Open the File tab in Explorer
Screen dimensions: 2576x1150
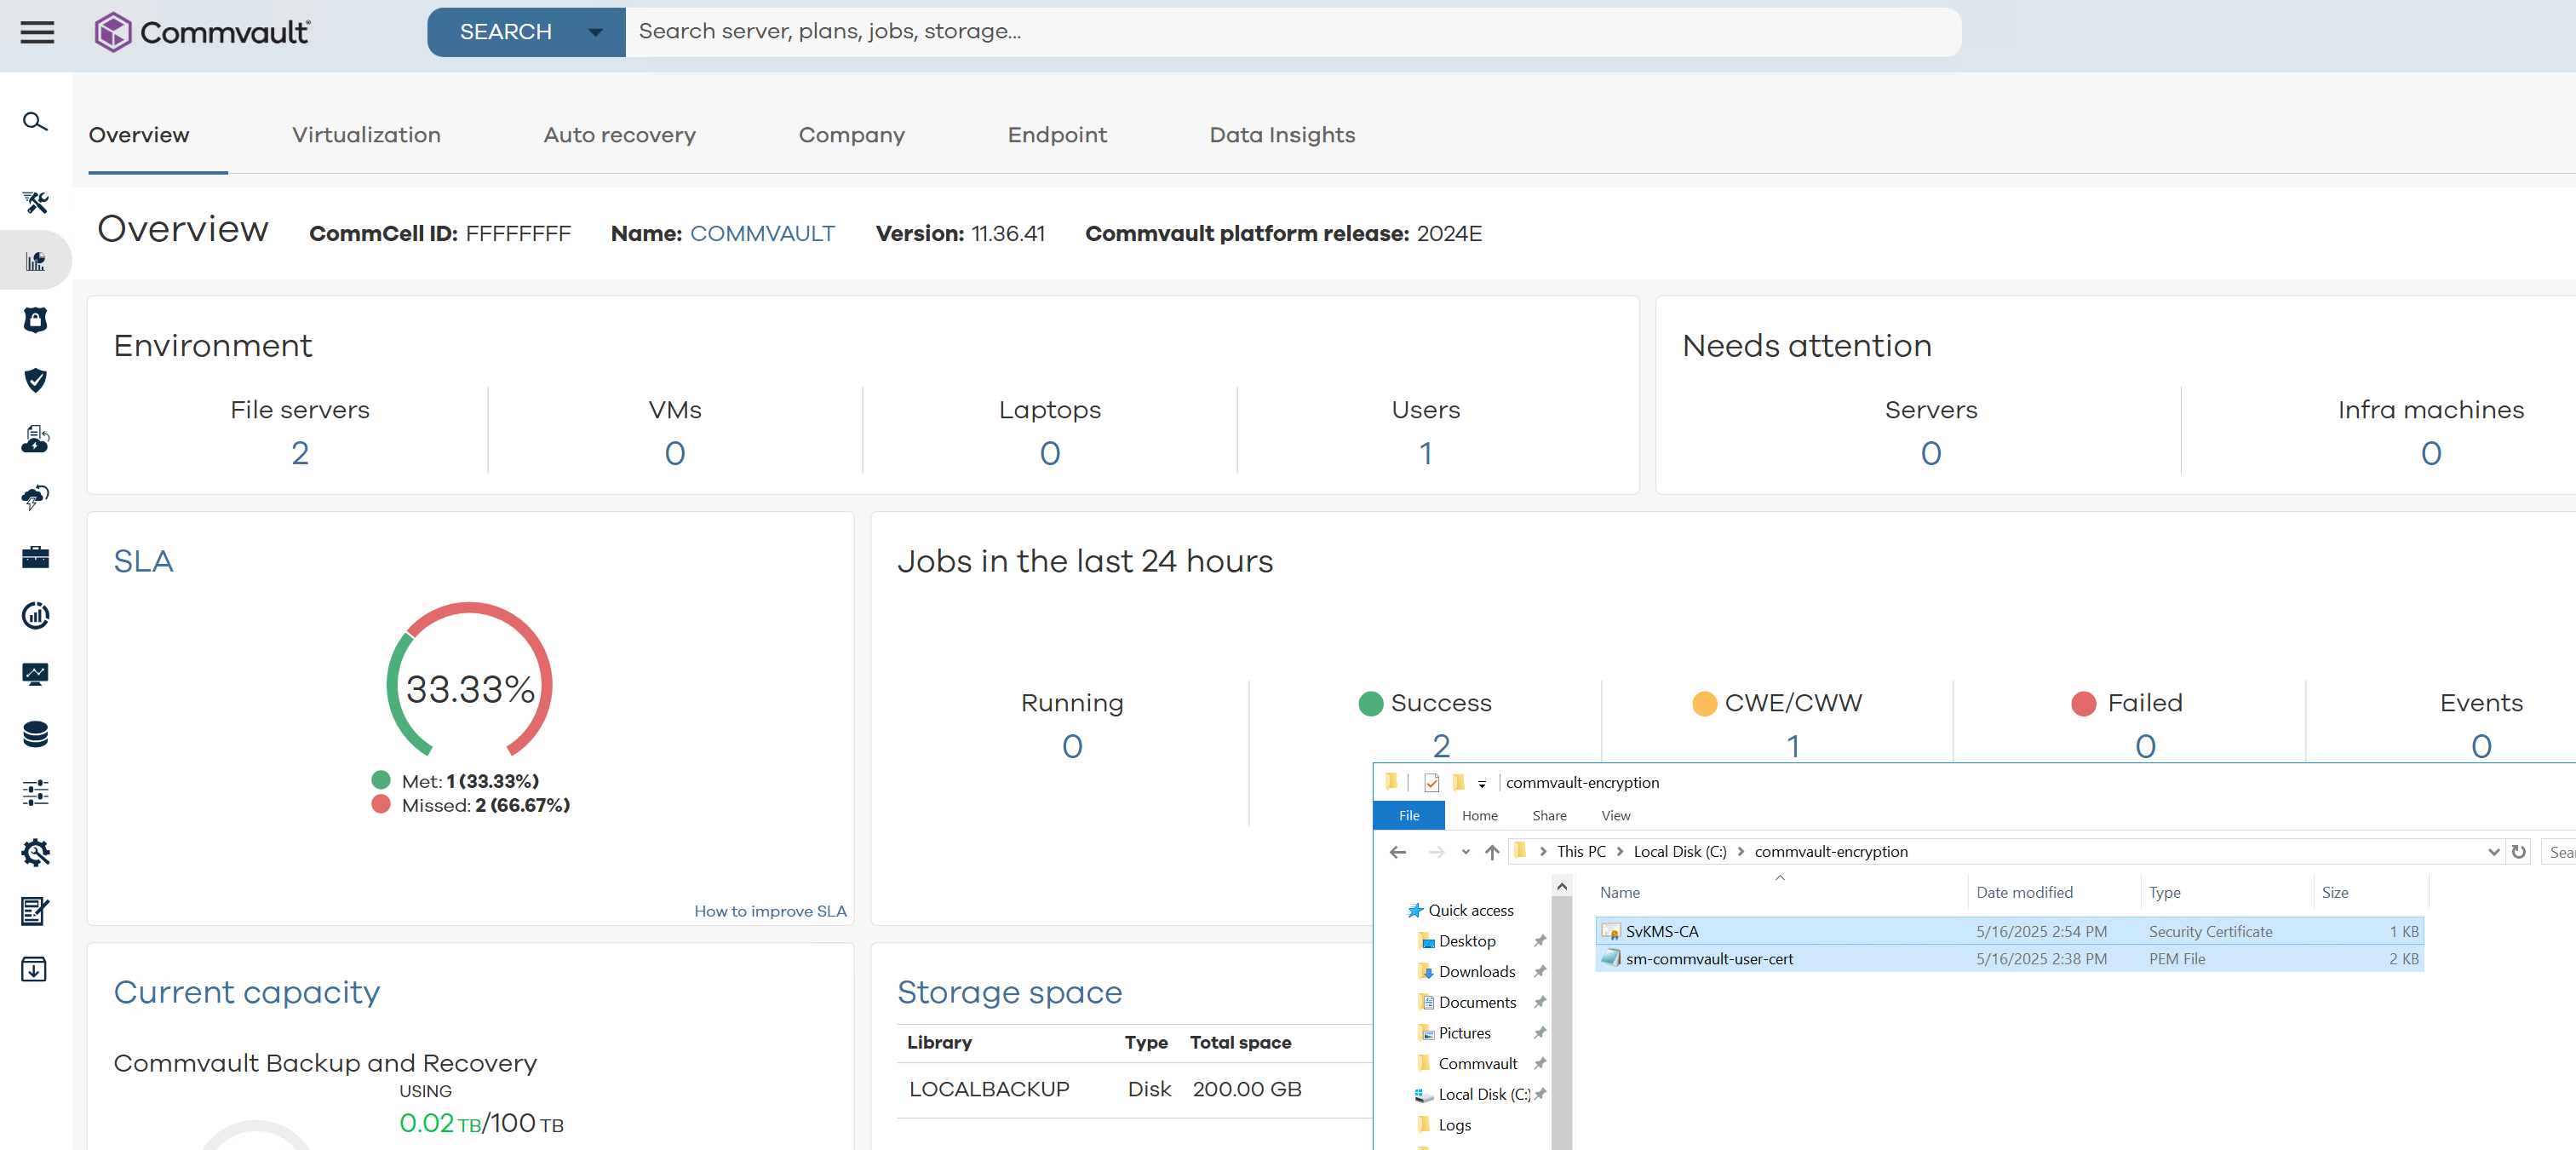pos(1408,816)
